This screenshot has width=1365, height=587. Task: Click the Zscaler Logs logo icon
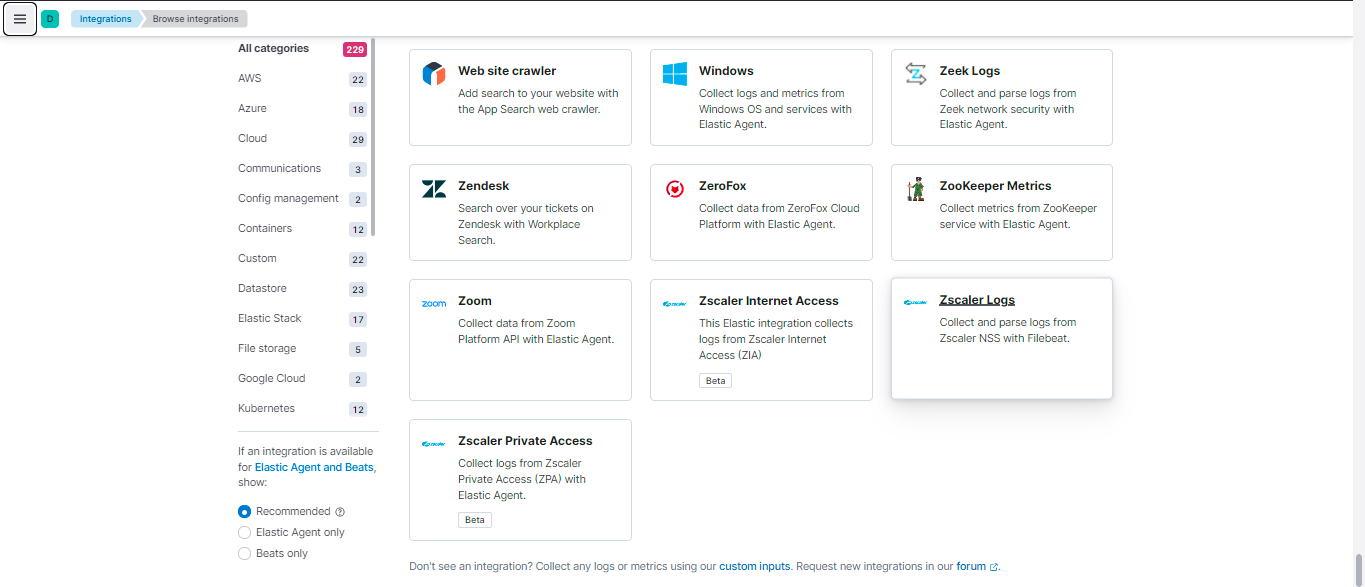[916, 302]
